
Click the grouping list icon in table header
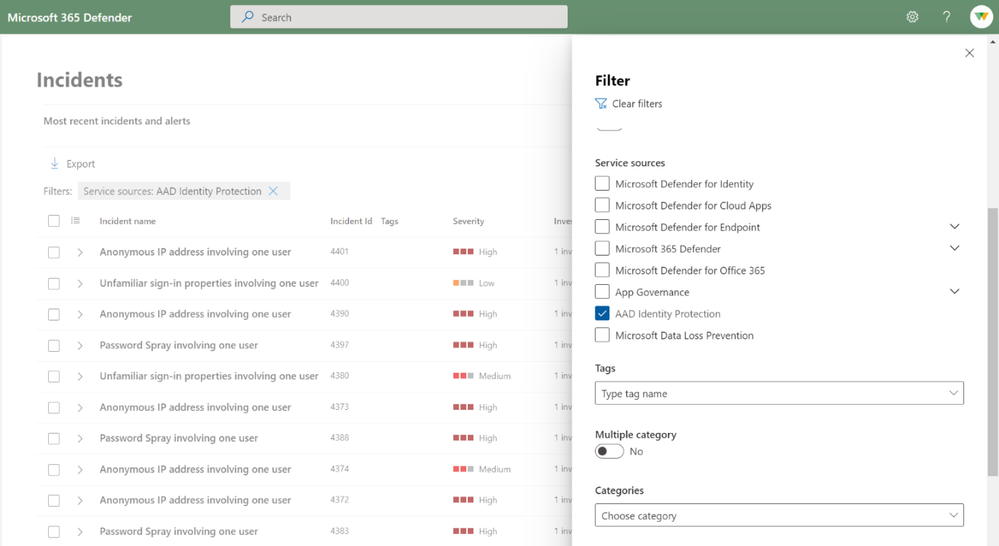pos(75,220)
